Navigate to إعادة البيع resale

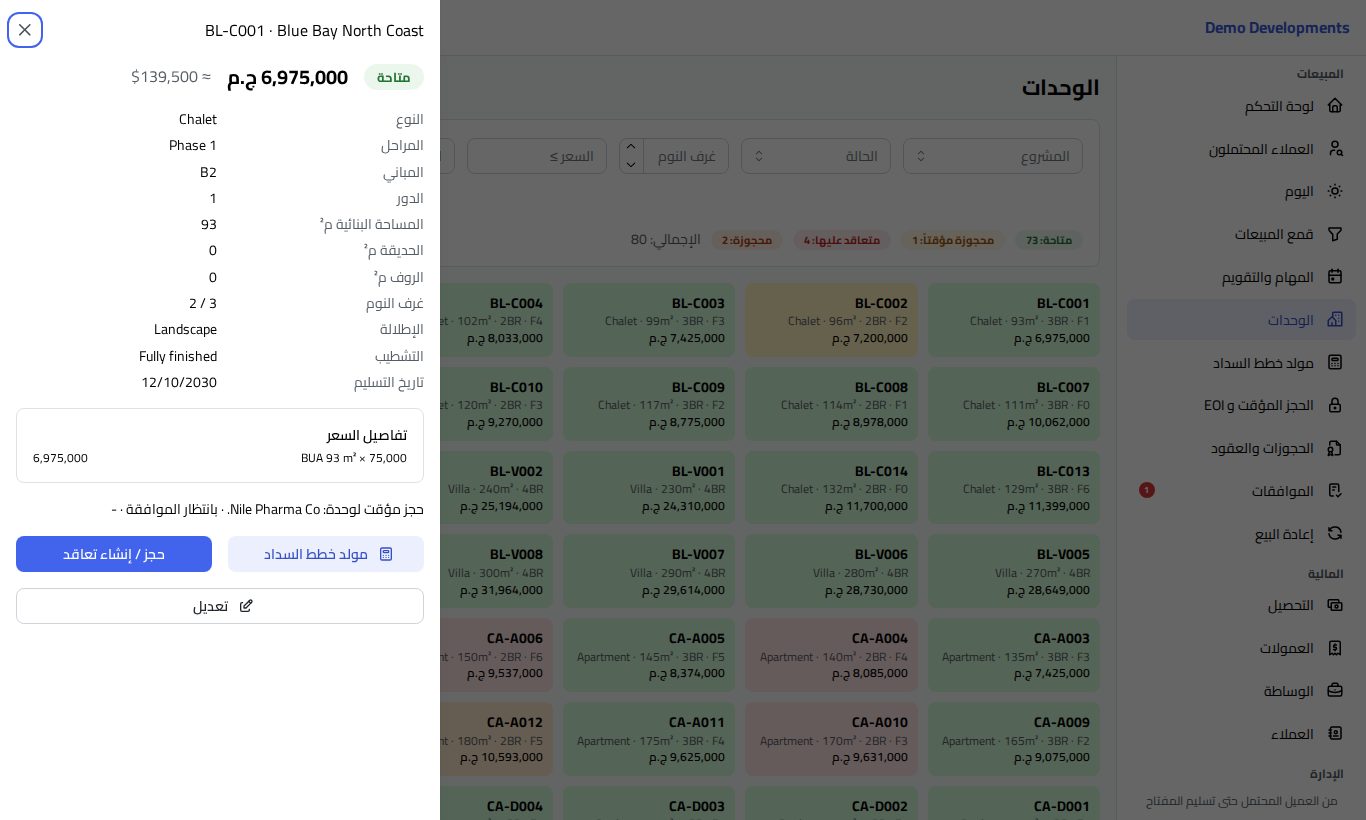(x=1241, y=534)
